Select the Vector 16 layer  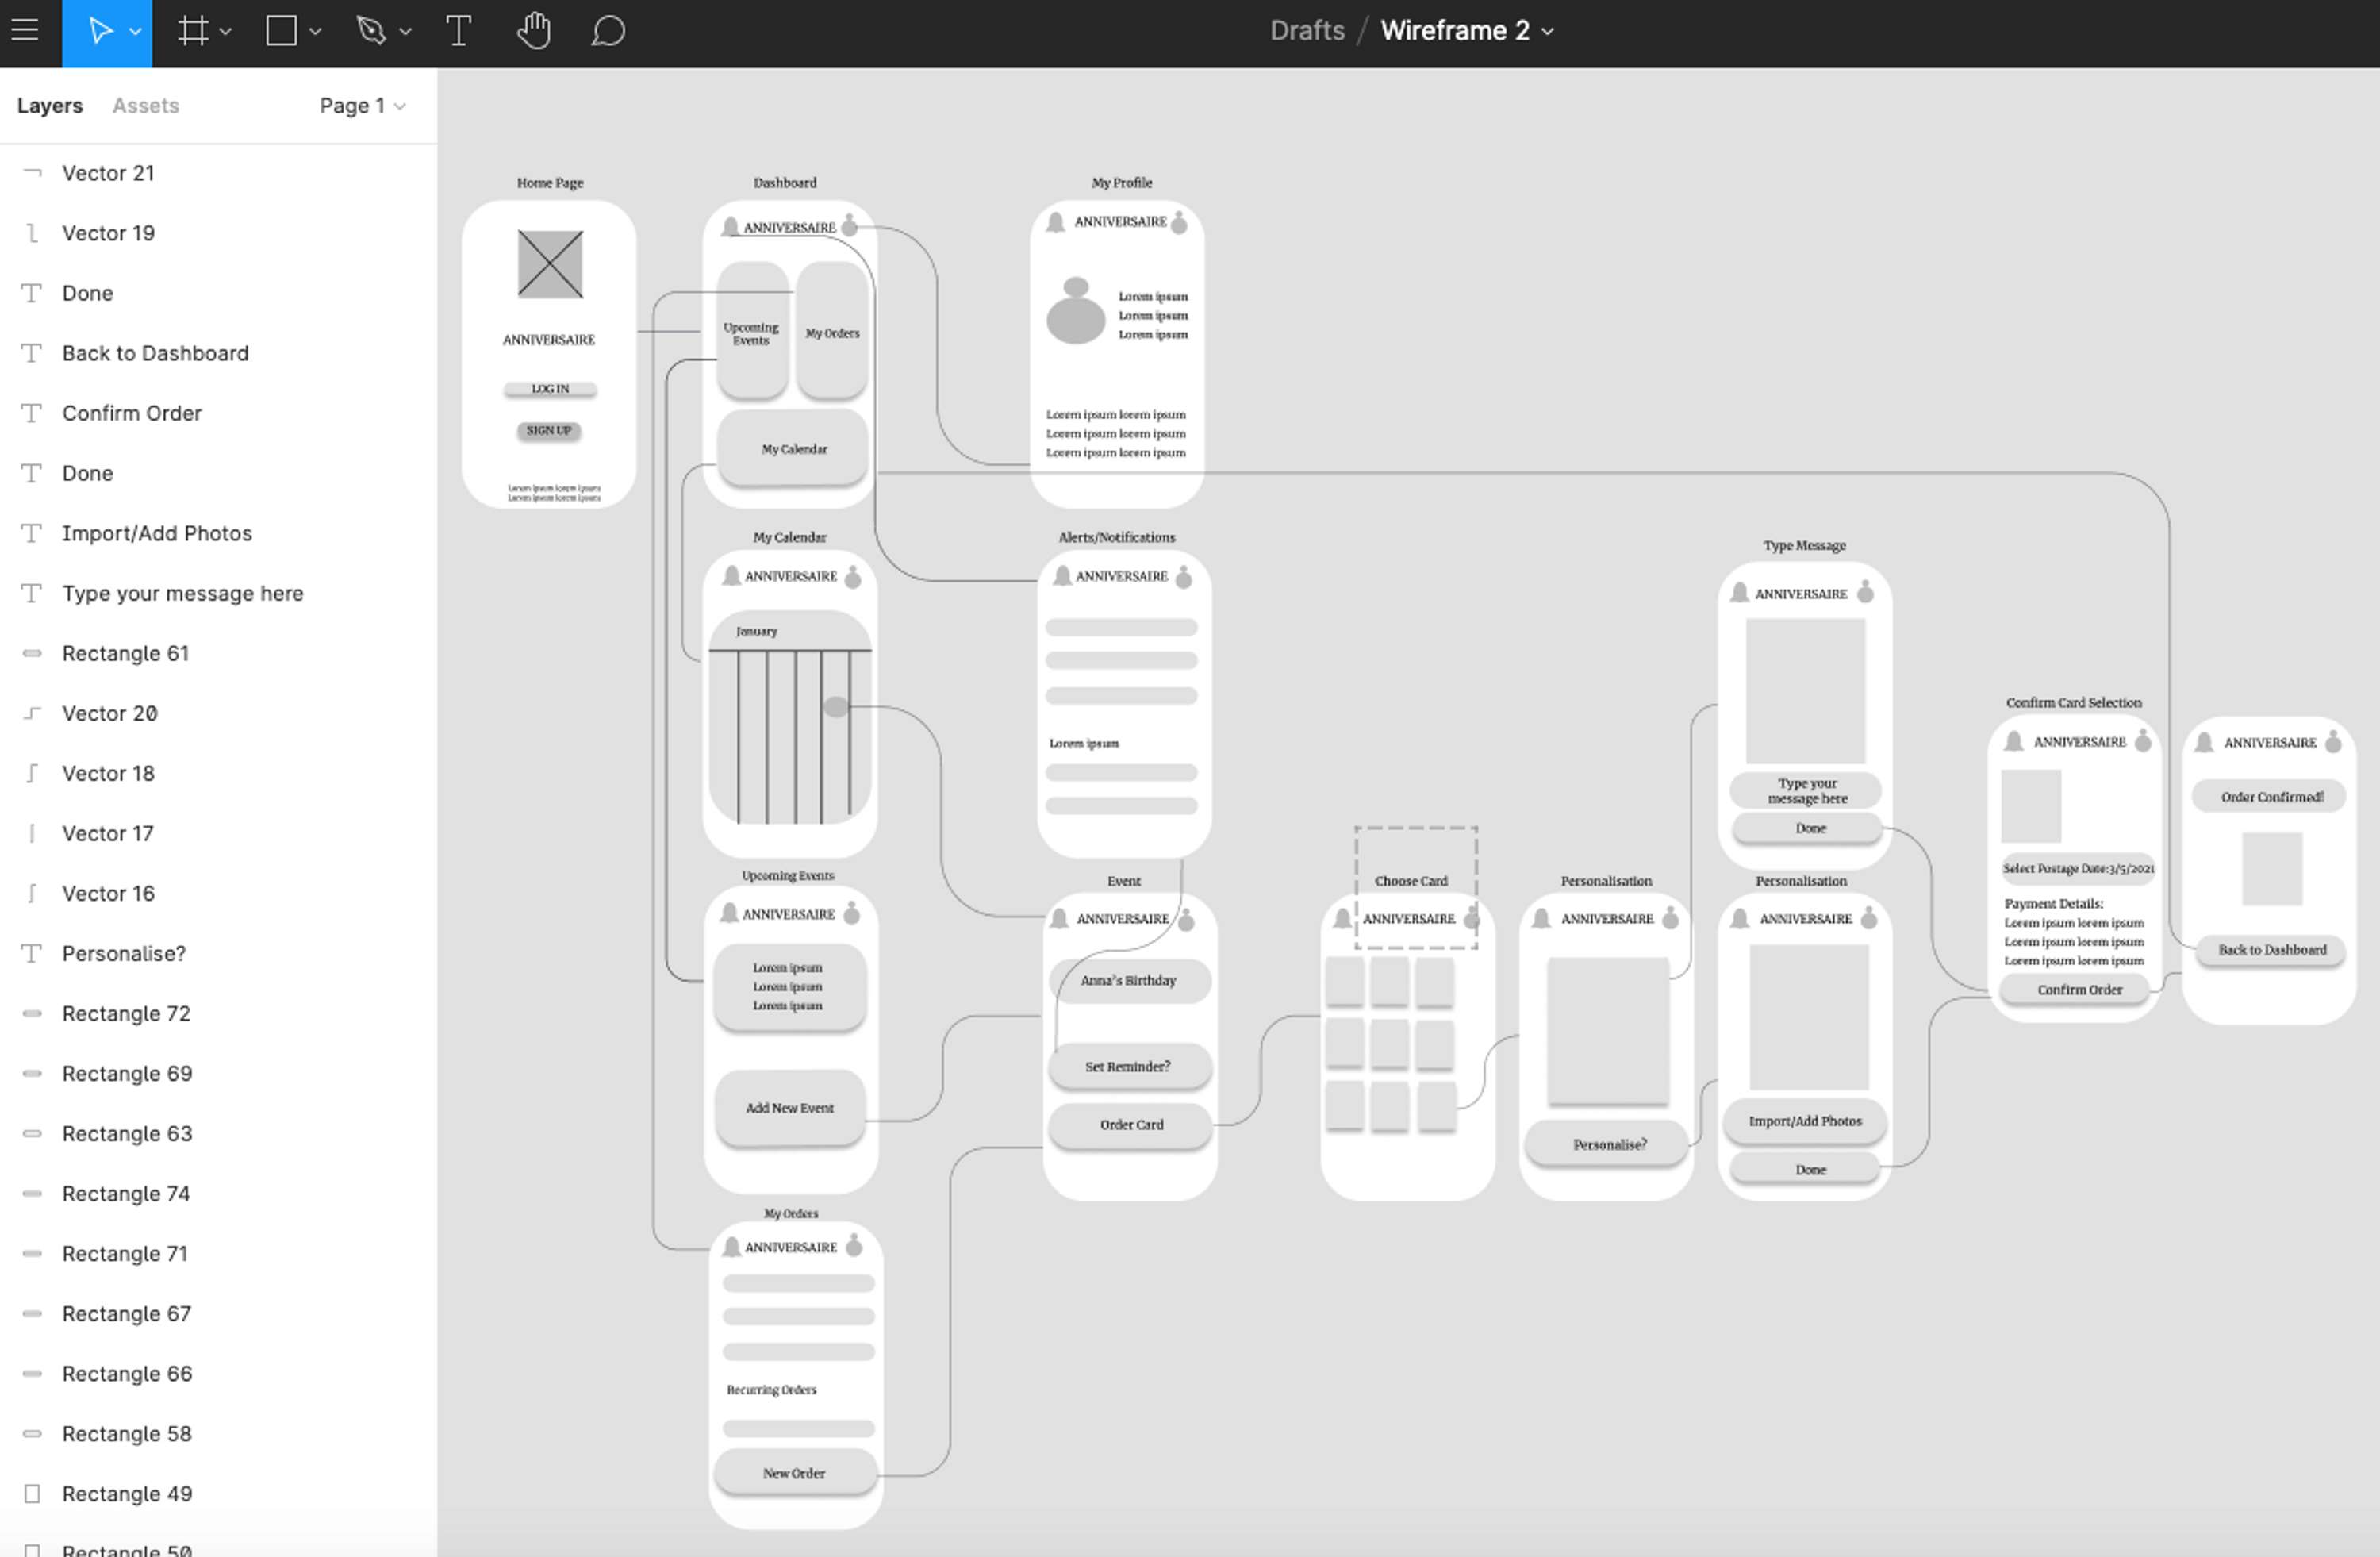point(218,893)
